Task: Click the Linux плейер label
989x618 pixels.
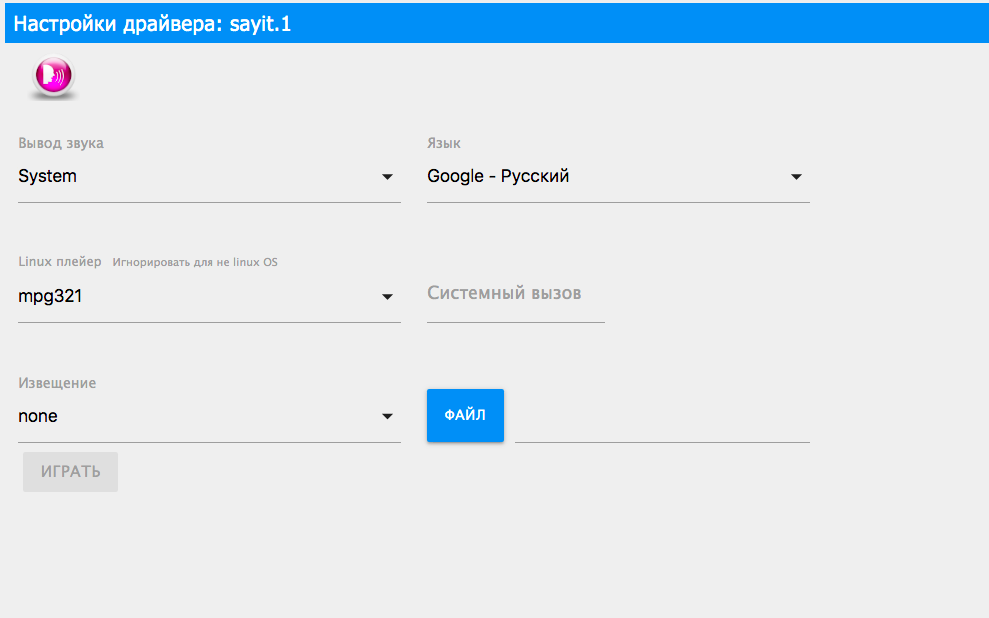Action: [x=59, y=262]
